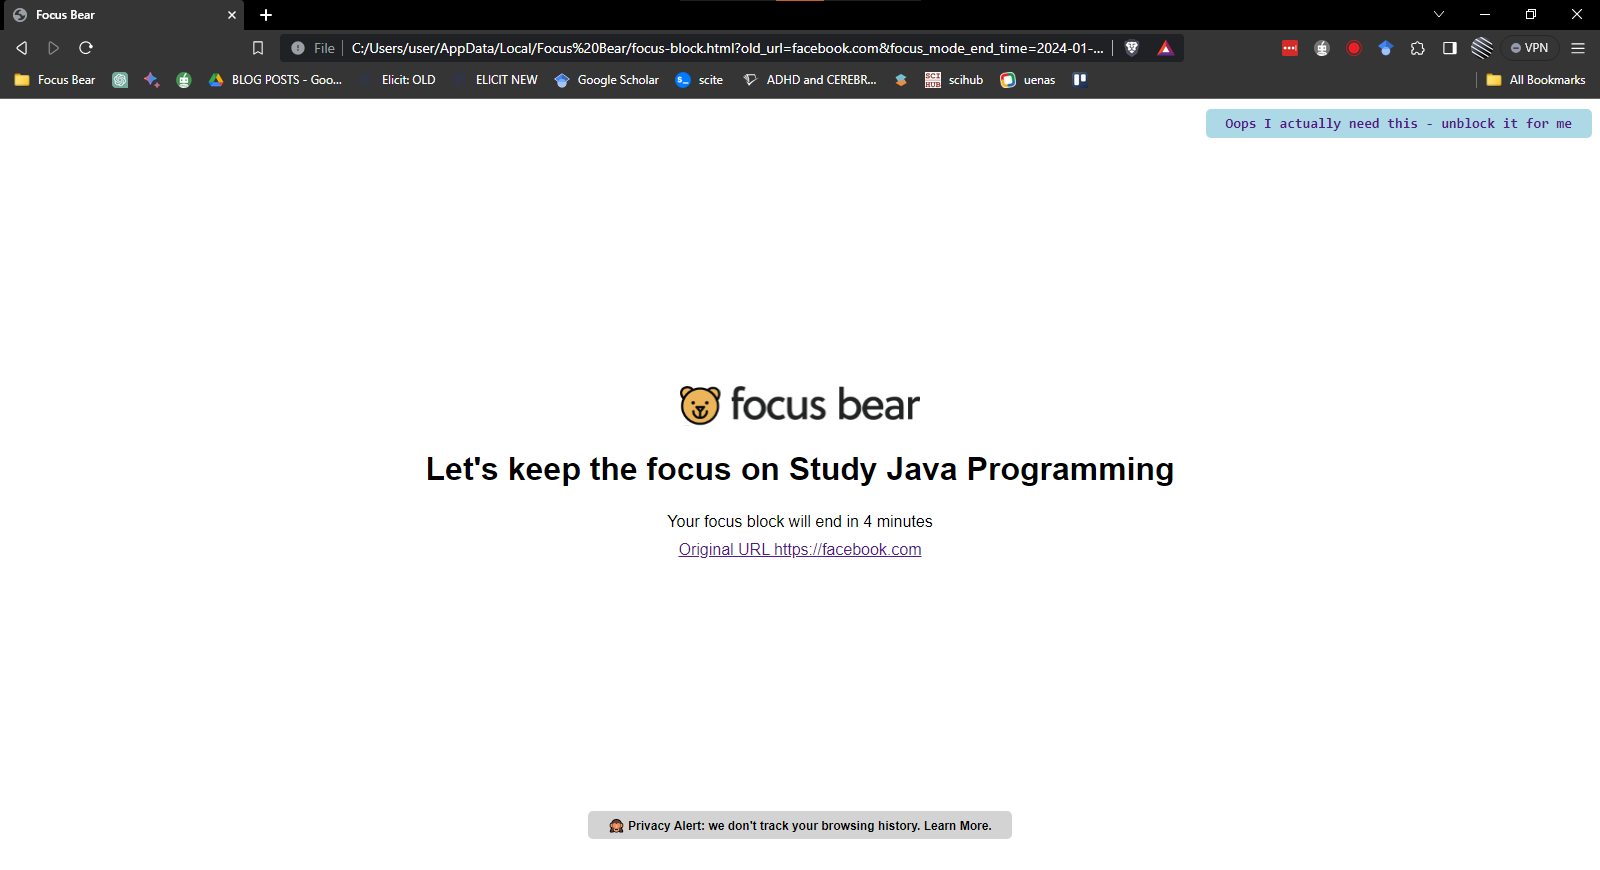Open the Privacy Alert Learn More banner
The image size is (1600, 870).
coord(800,825)
